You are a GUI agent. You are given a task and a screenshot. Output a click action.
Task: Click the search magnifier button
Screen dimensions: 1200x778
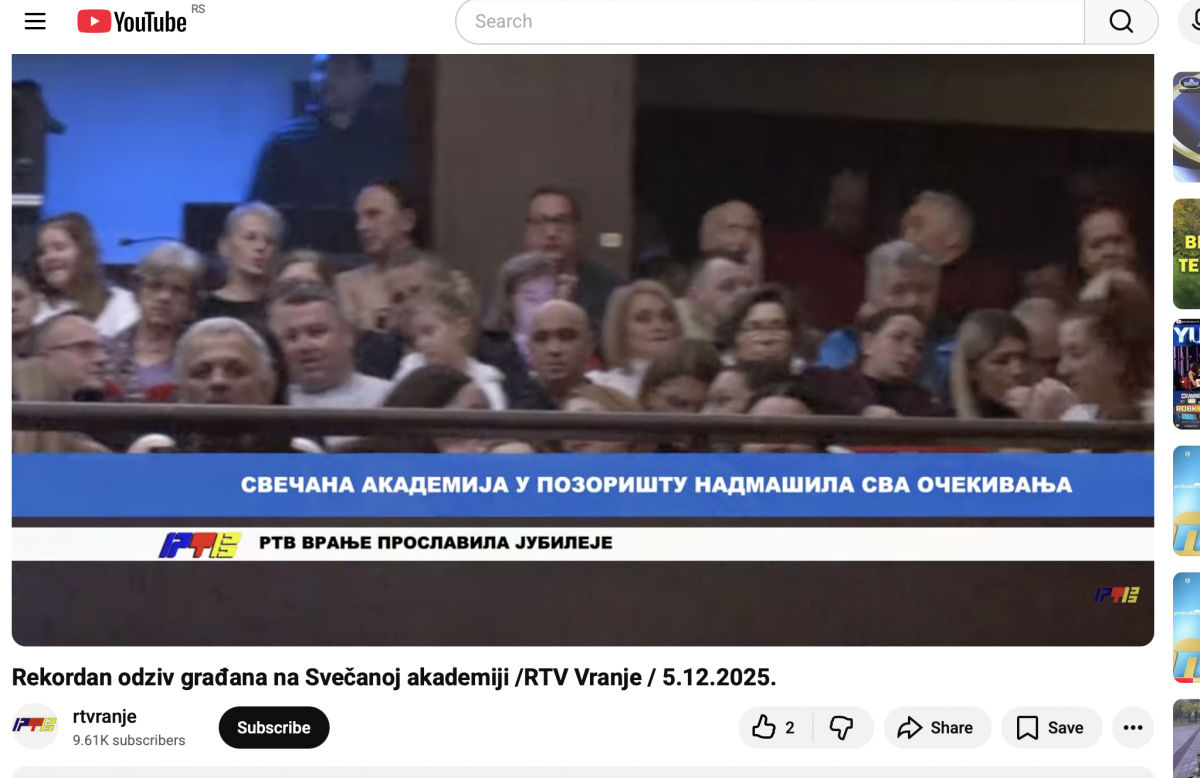pos(1121,21)
